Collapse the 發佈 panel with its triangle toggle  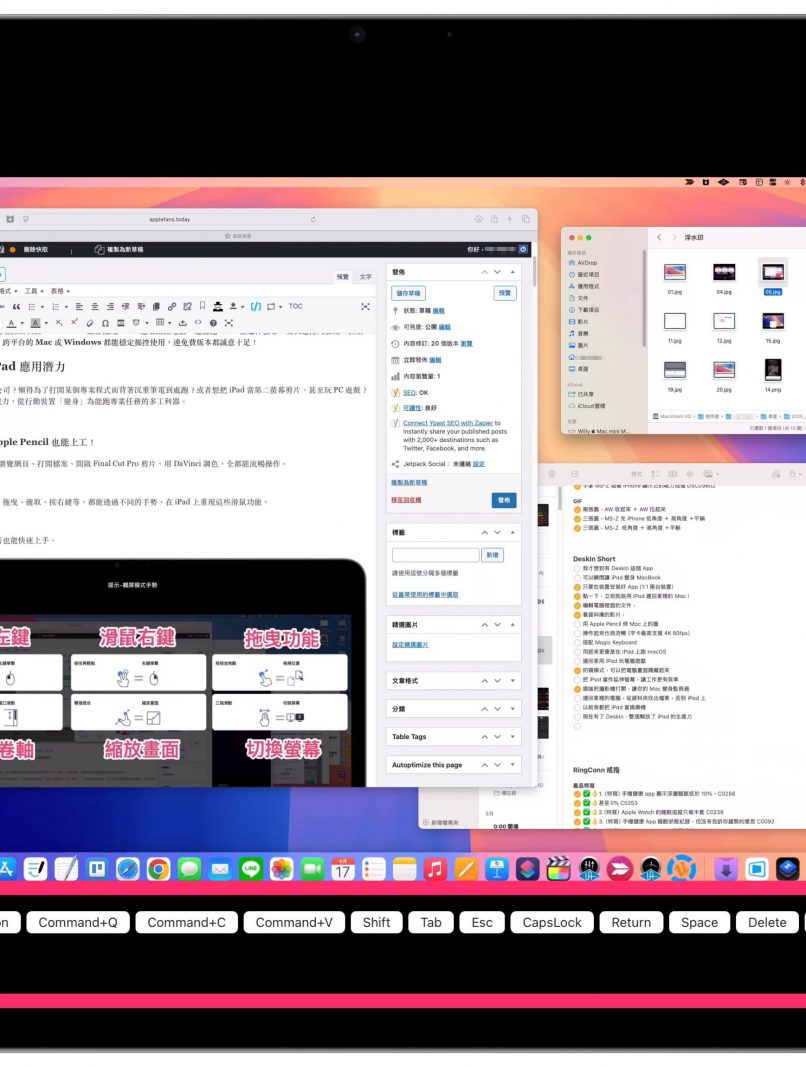click(x=514, y=271)
